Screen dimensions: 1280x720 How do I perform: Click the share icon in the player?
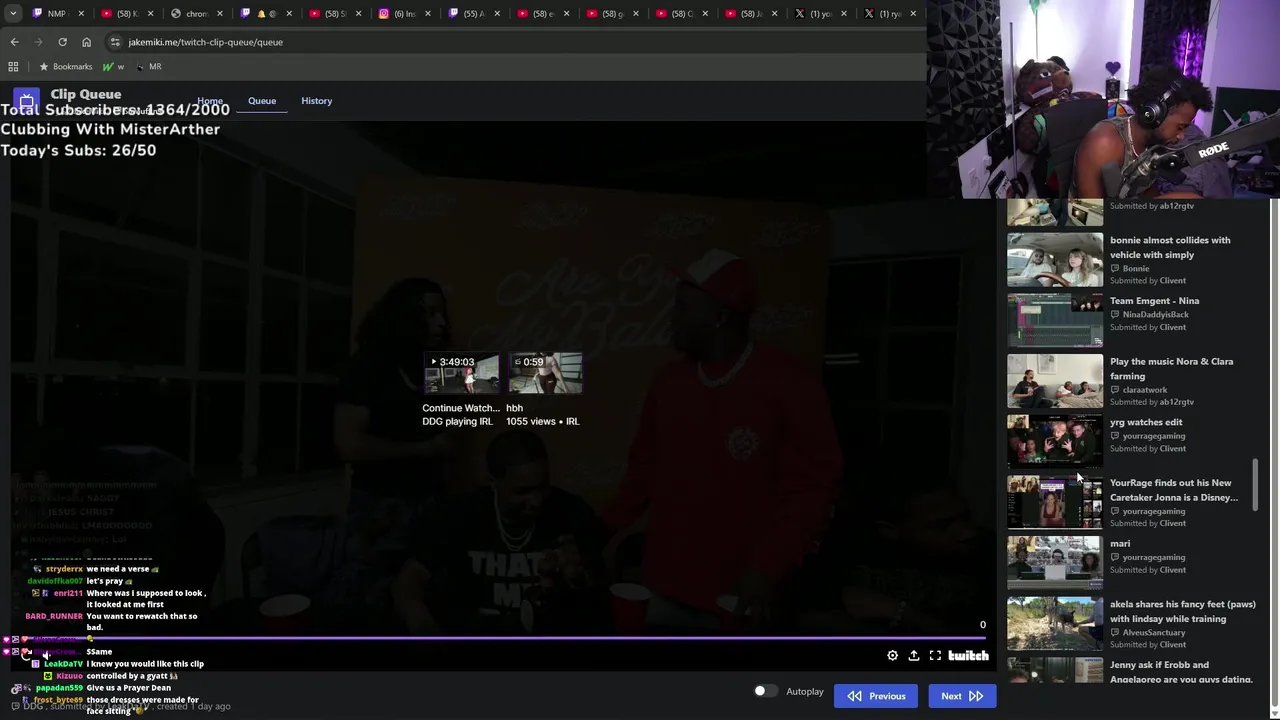click(x=914, y=656)
